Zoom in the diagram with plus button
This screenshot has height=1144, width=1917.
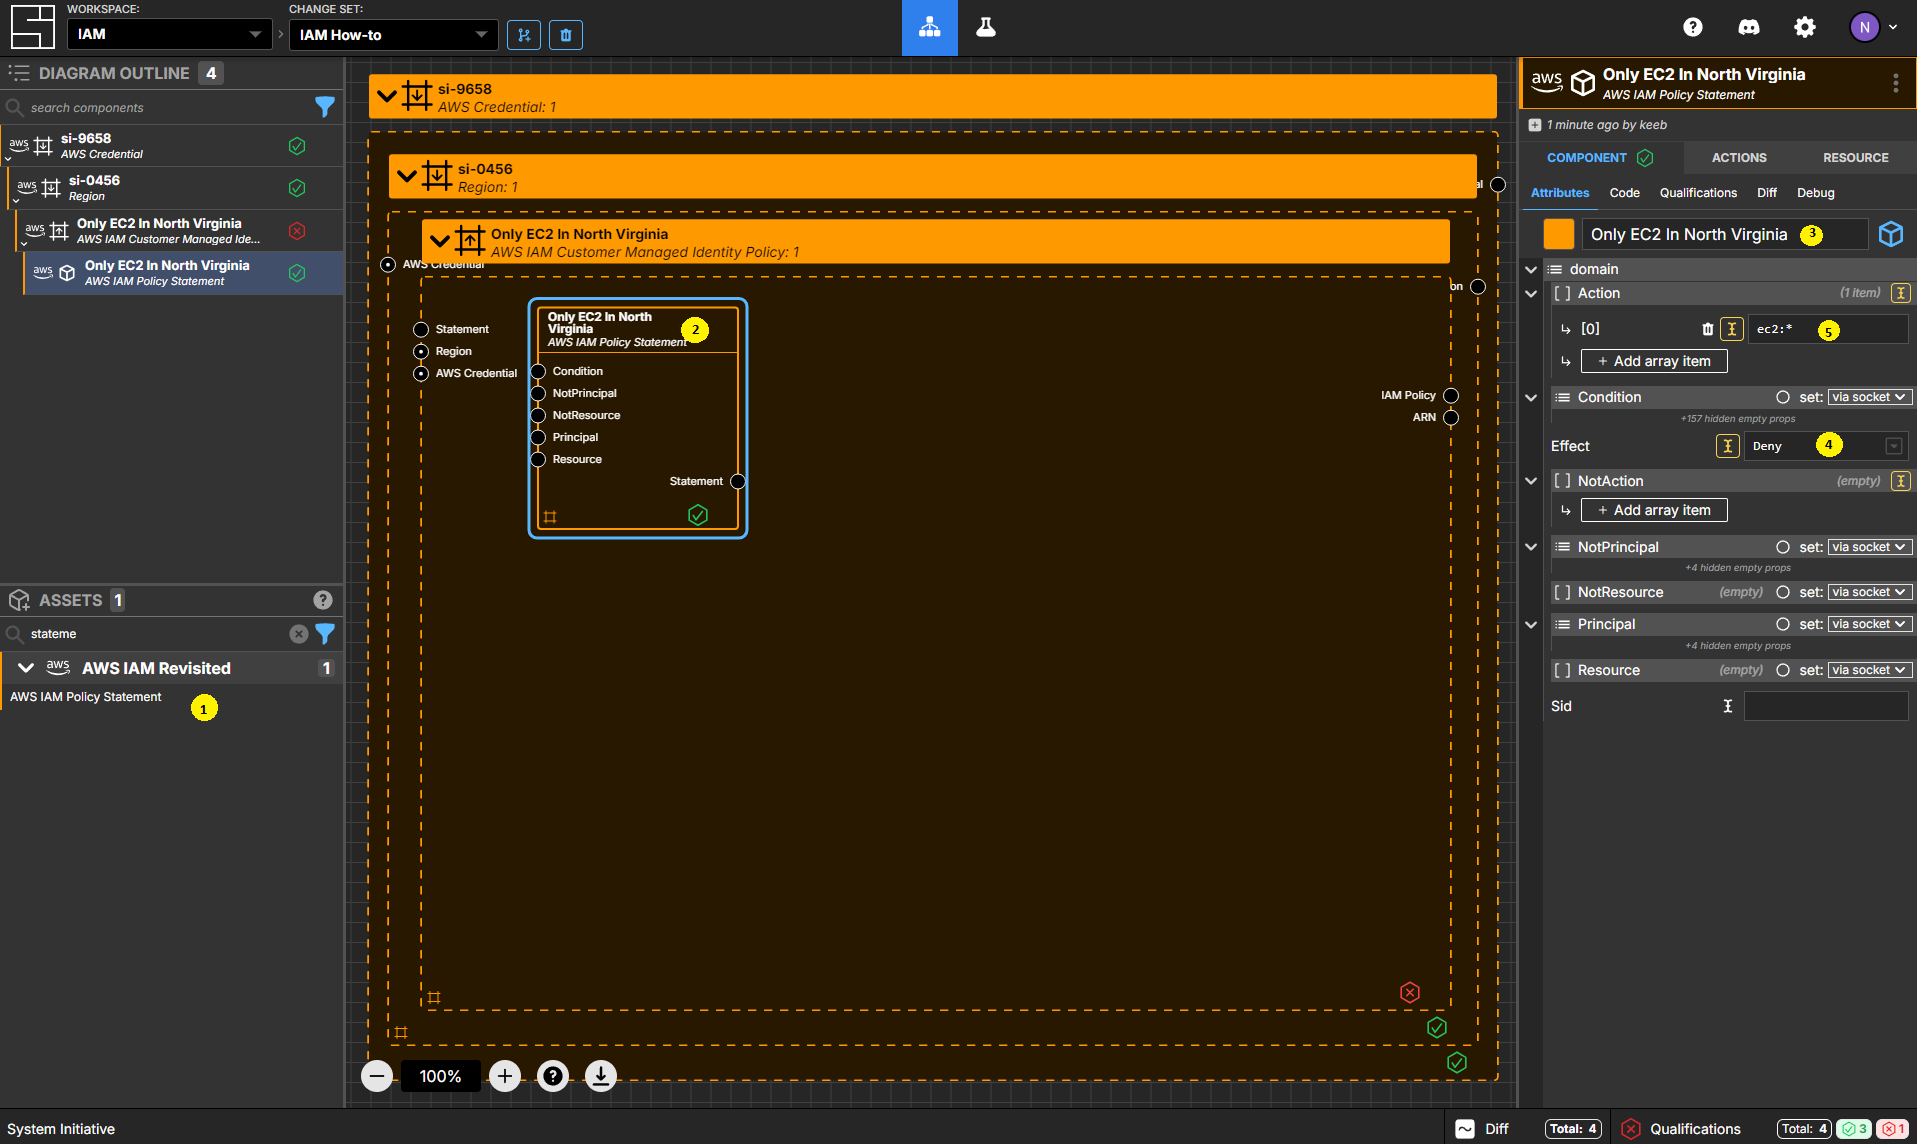(505, 1076)
